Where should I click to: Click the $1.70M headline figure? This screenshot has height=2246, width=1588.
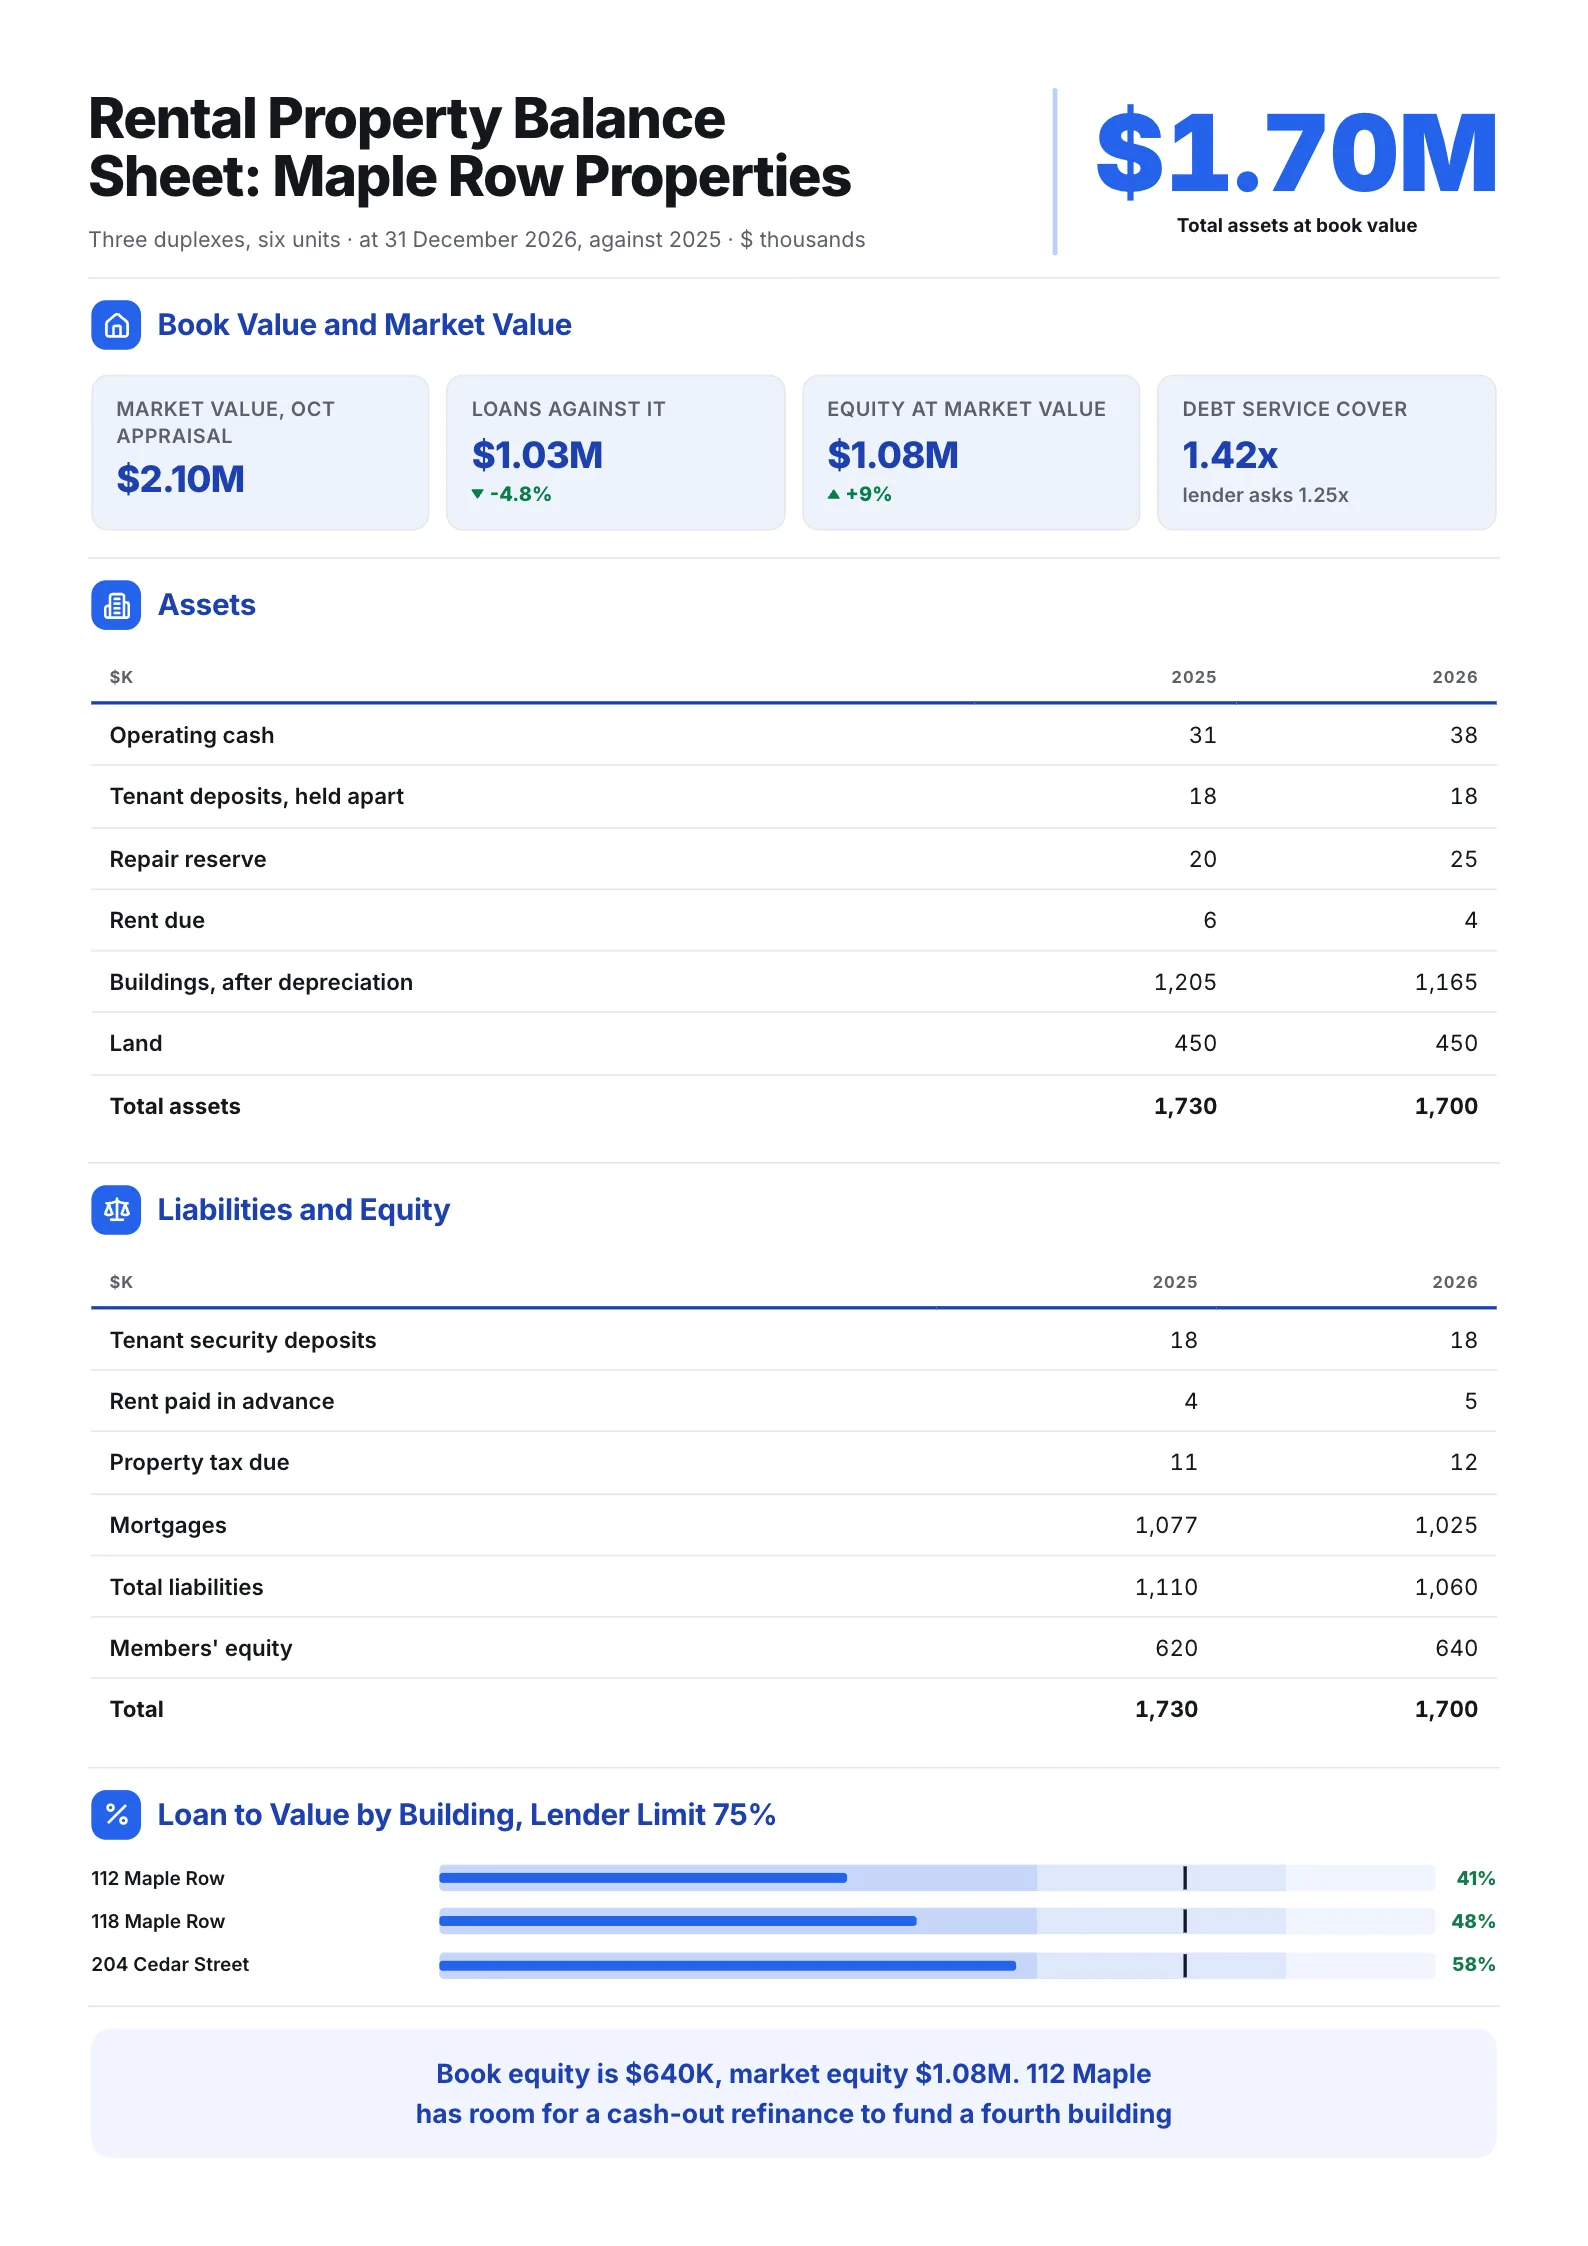[x=1297, y=153]
